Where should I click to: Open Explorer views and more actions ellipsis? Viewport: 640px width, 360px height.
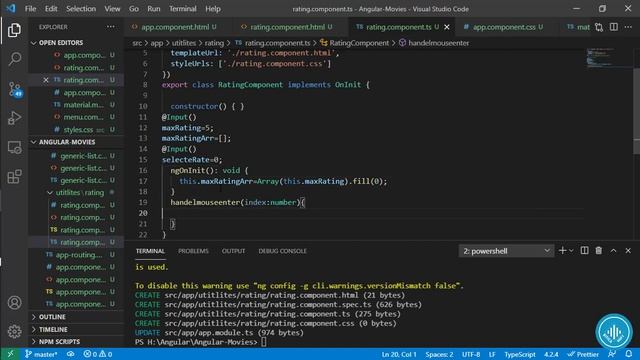click(x=111, y=27)
